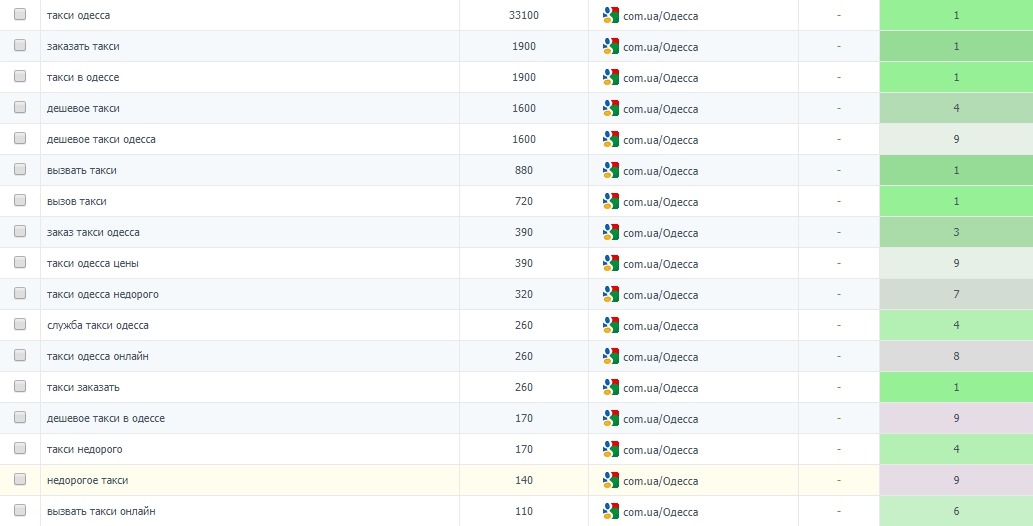Enable the 'вызвать такси' row checkbox

[20, 169]
